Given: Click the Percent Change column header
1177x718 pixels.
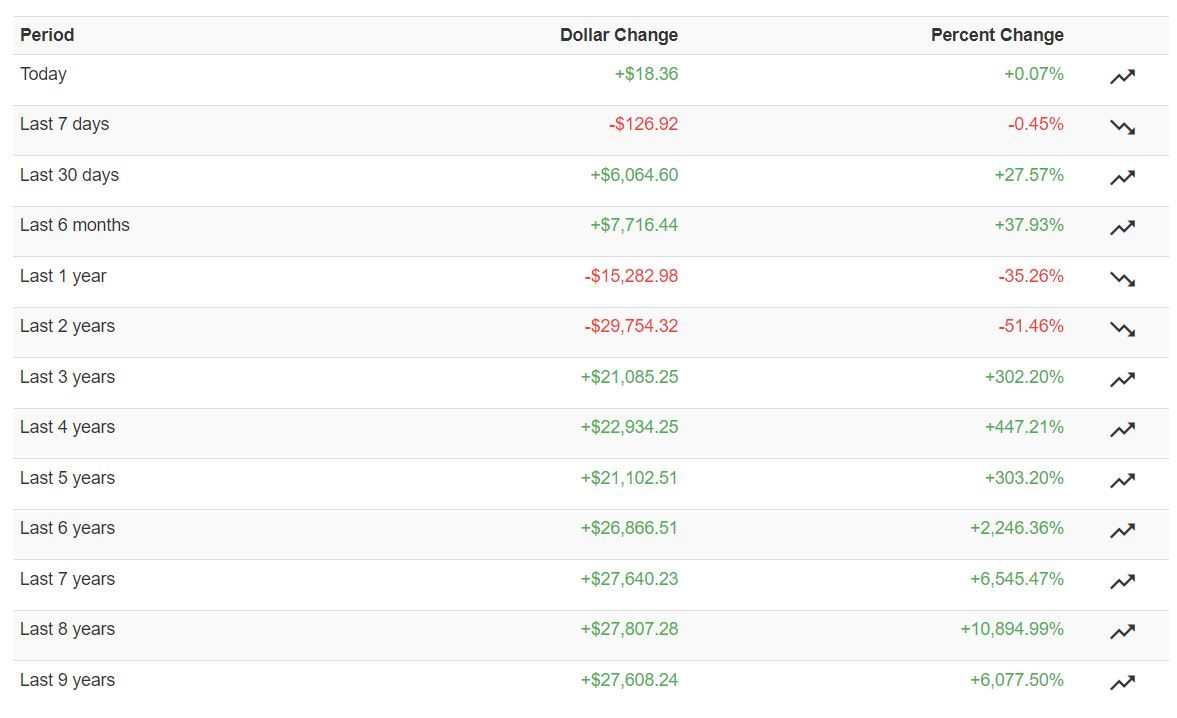Looking at the screenshot, I should (996, 35).
